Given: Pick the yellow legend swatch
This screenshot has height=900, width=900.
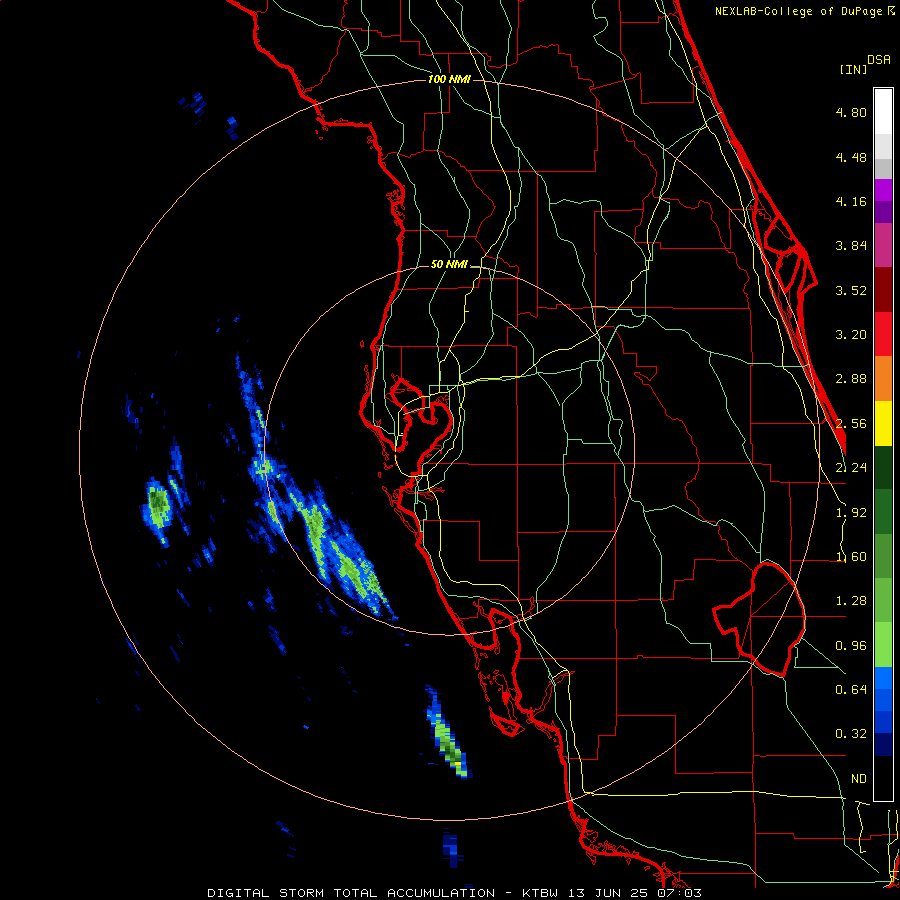Looking at the screenshot, I should (883, 424).
